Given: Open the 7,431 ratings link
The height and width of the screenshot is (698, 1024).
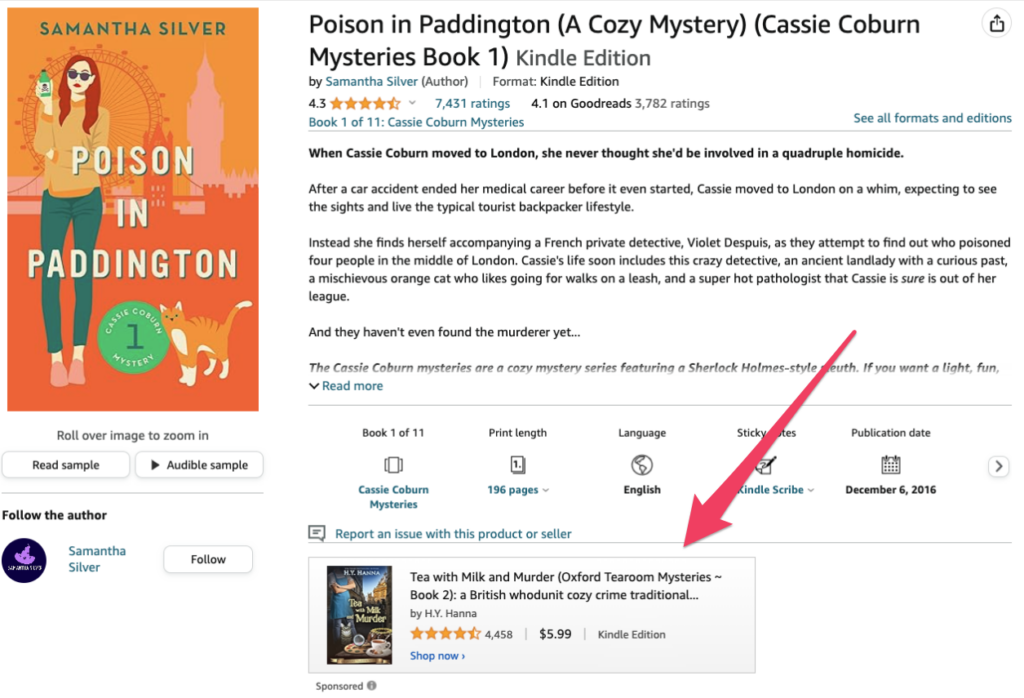Looking at the screenshot, I should coord(472,103).
